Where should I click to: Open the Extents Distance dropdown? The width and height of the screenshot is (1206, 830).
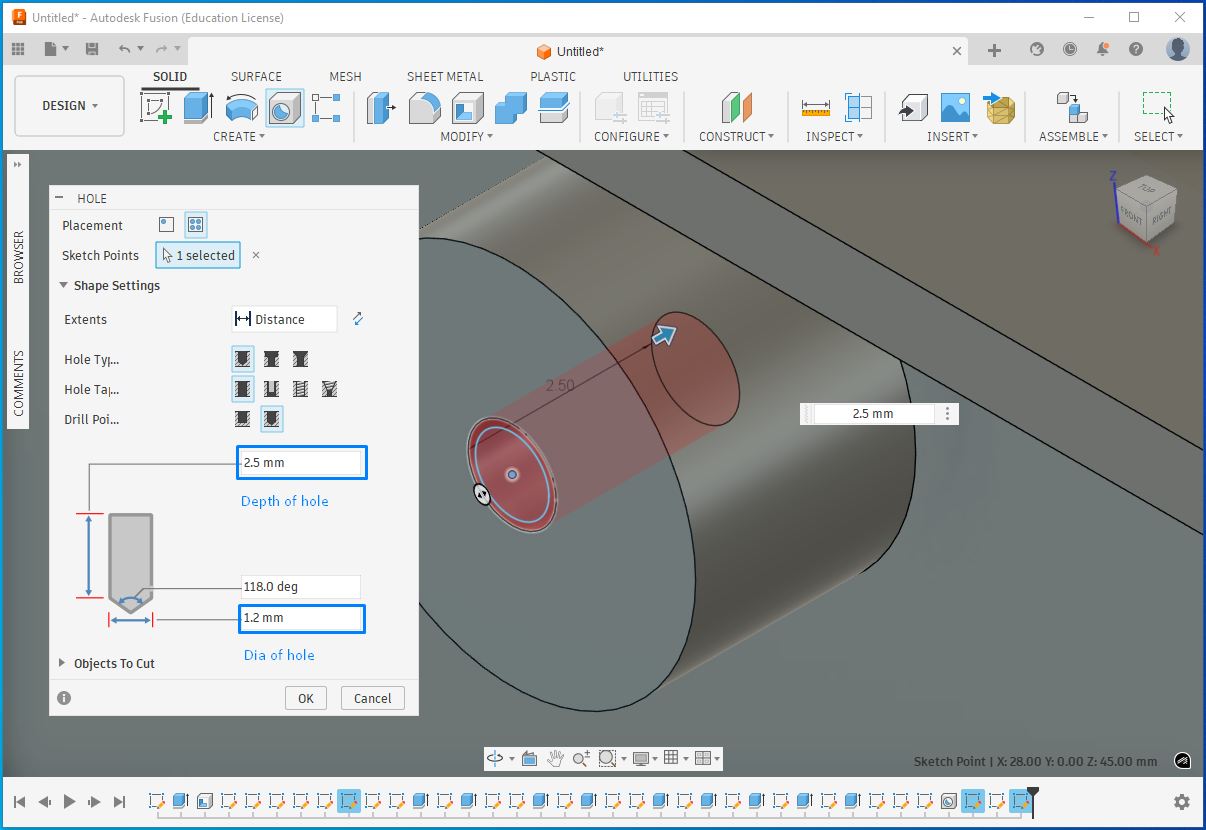coord(284,319)
